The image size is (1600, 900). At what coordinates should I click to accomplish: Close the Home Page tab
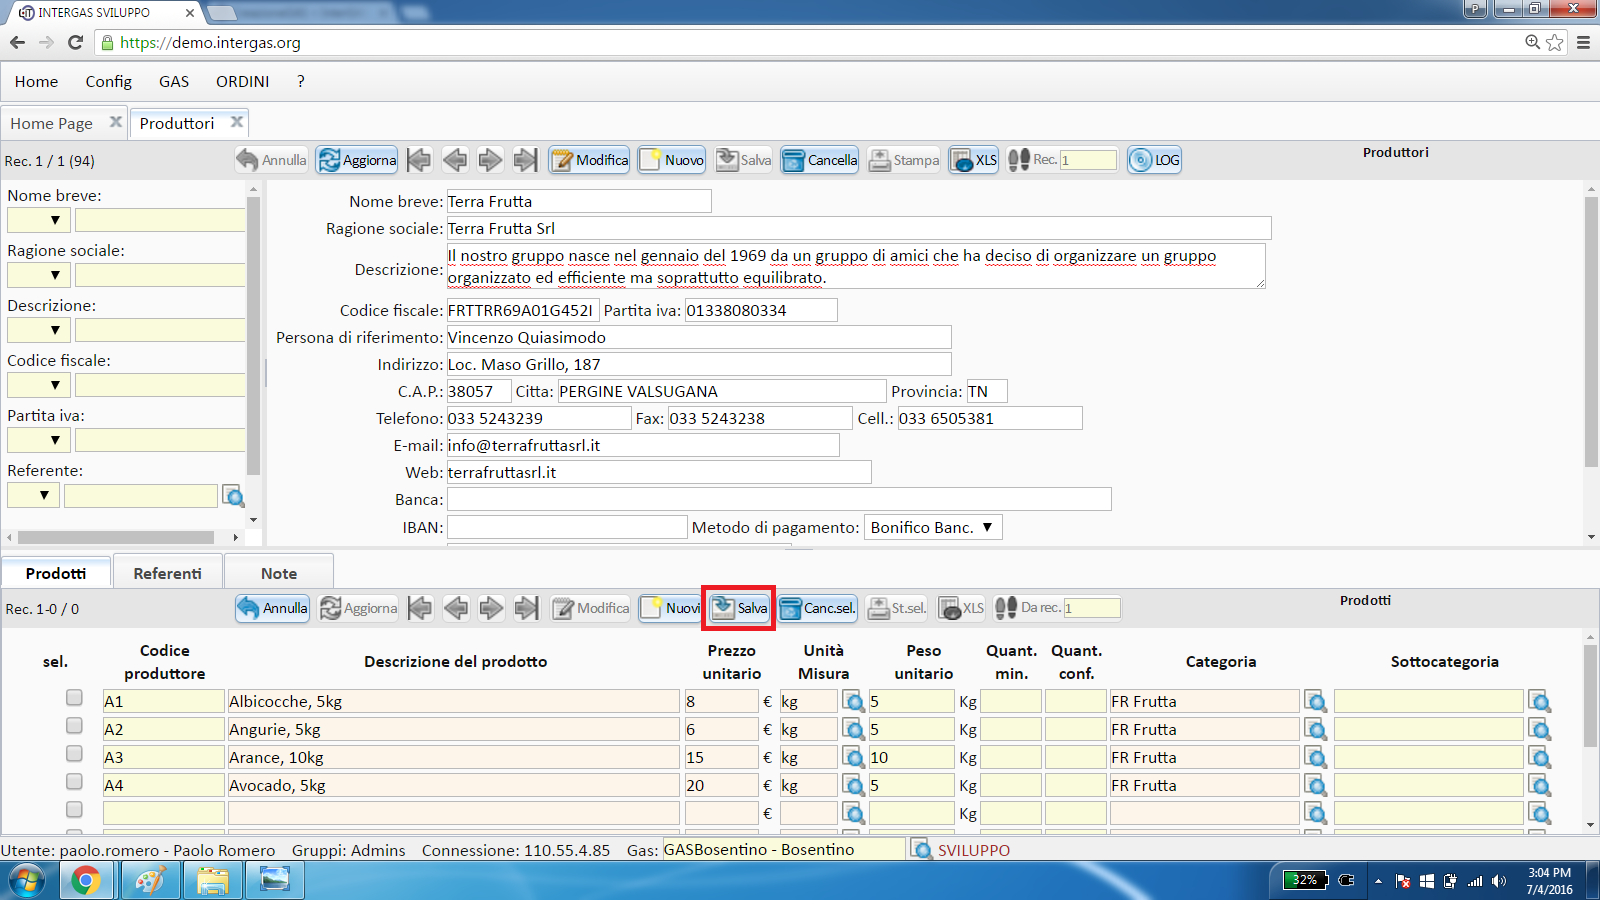click(x=116, y=122)
